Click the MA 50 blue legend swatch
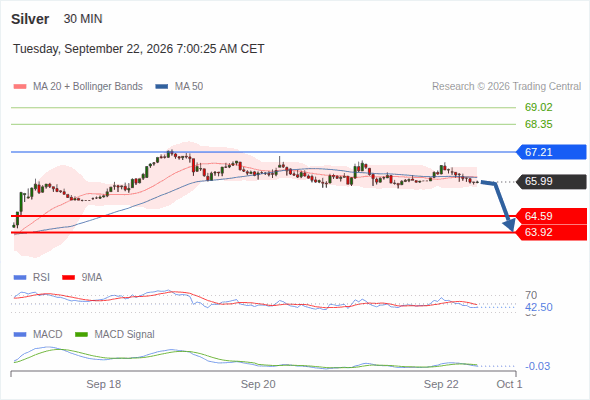Viewport: 590px width, 400px height. (162, 87)
